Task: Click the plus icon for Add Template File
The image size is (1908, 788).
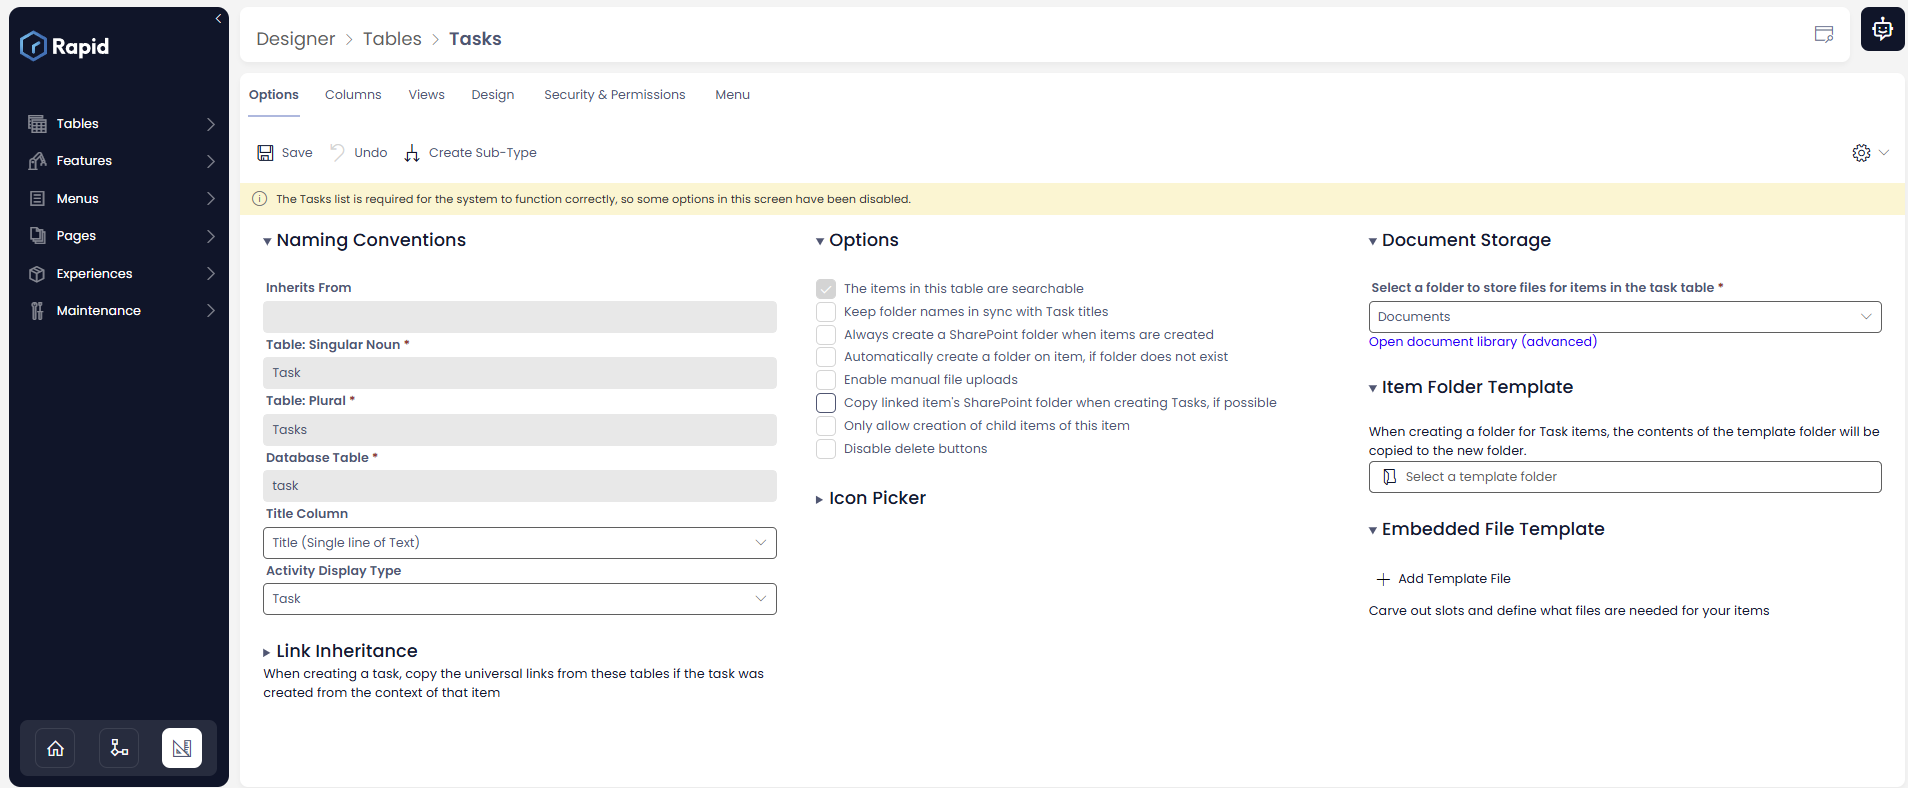Action: pos(1383,579)
